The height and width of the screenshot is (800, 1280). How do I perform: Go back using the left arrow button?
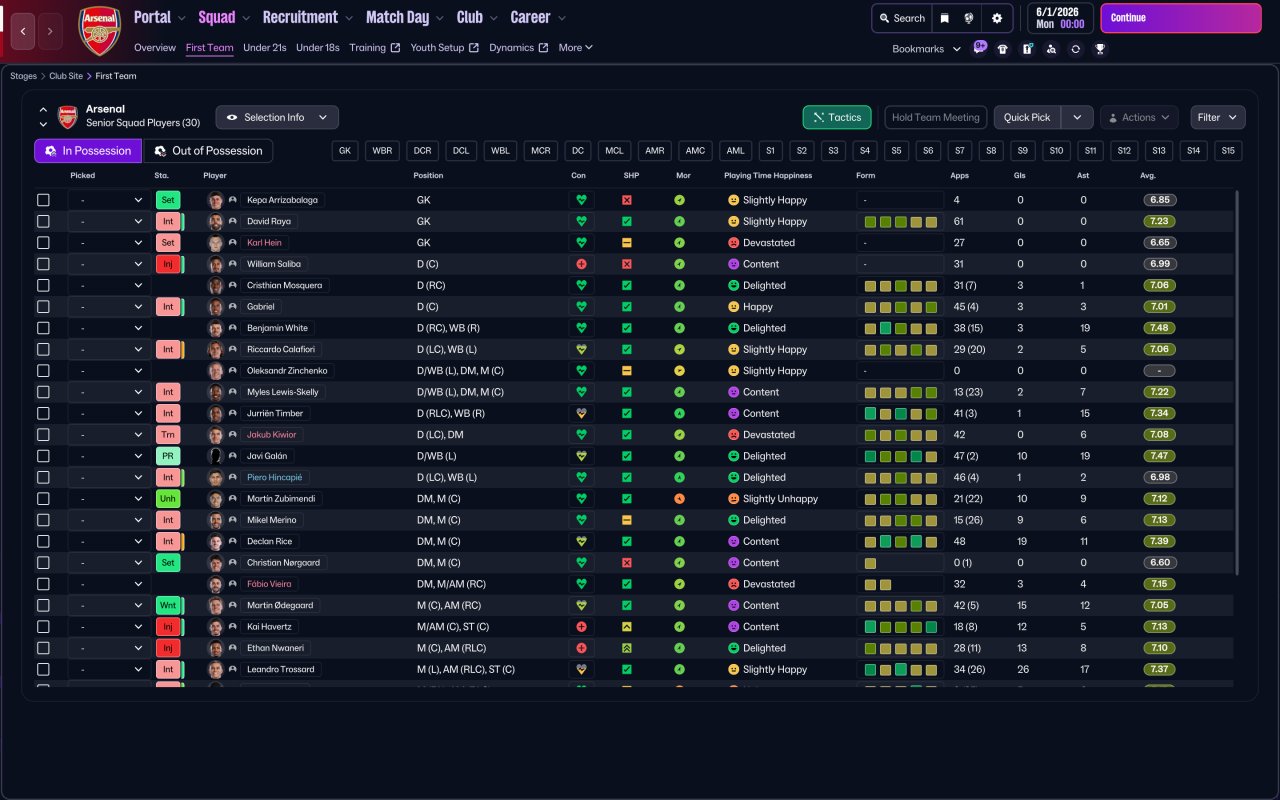click(x=24, y=32)
